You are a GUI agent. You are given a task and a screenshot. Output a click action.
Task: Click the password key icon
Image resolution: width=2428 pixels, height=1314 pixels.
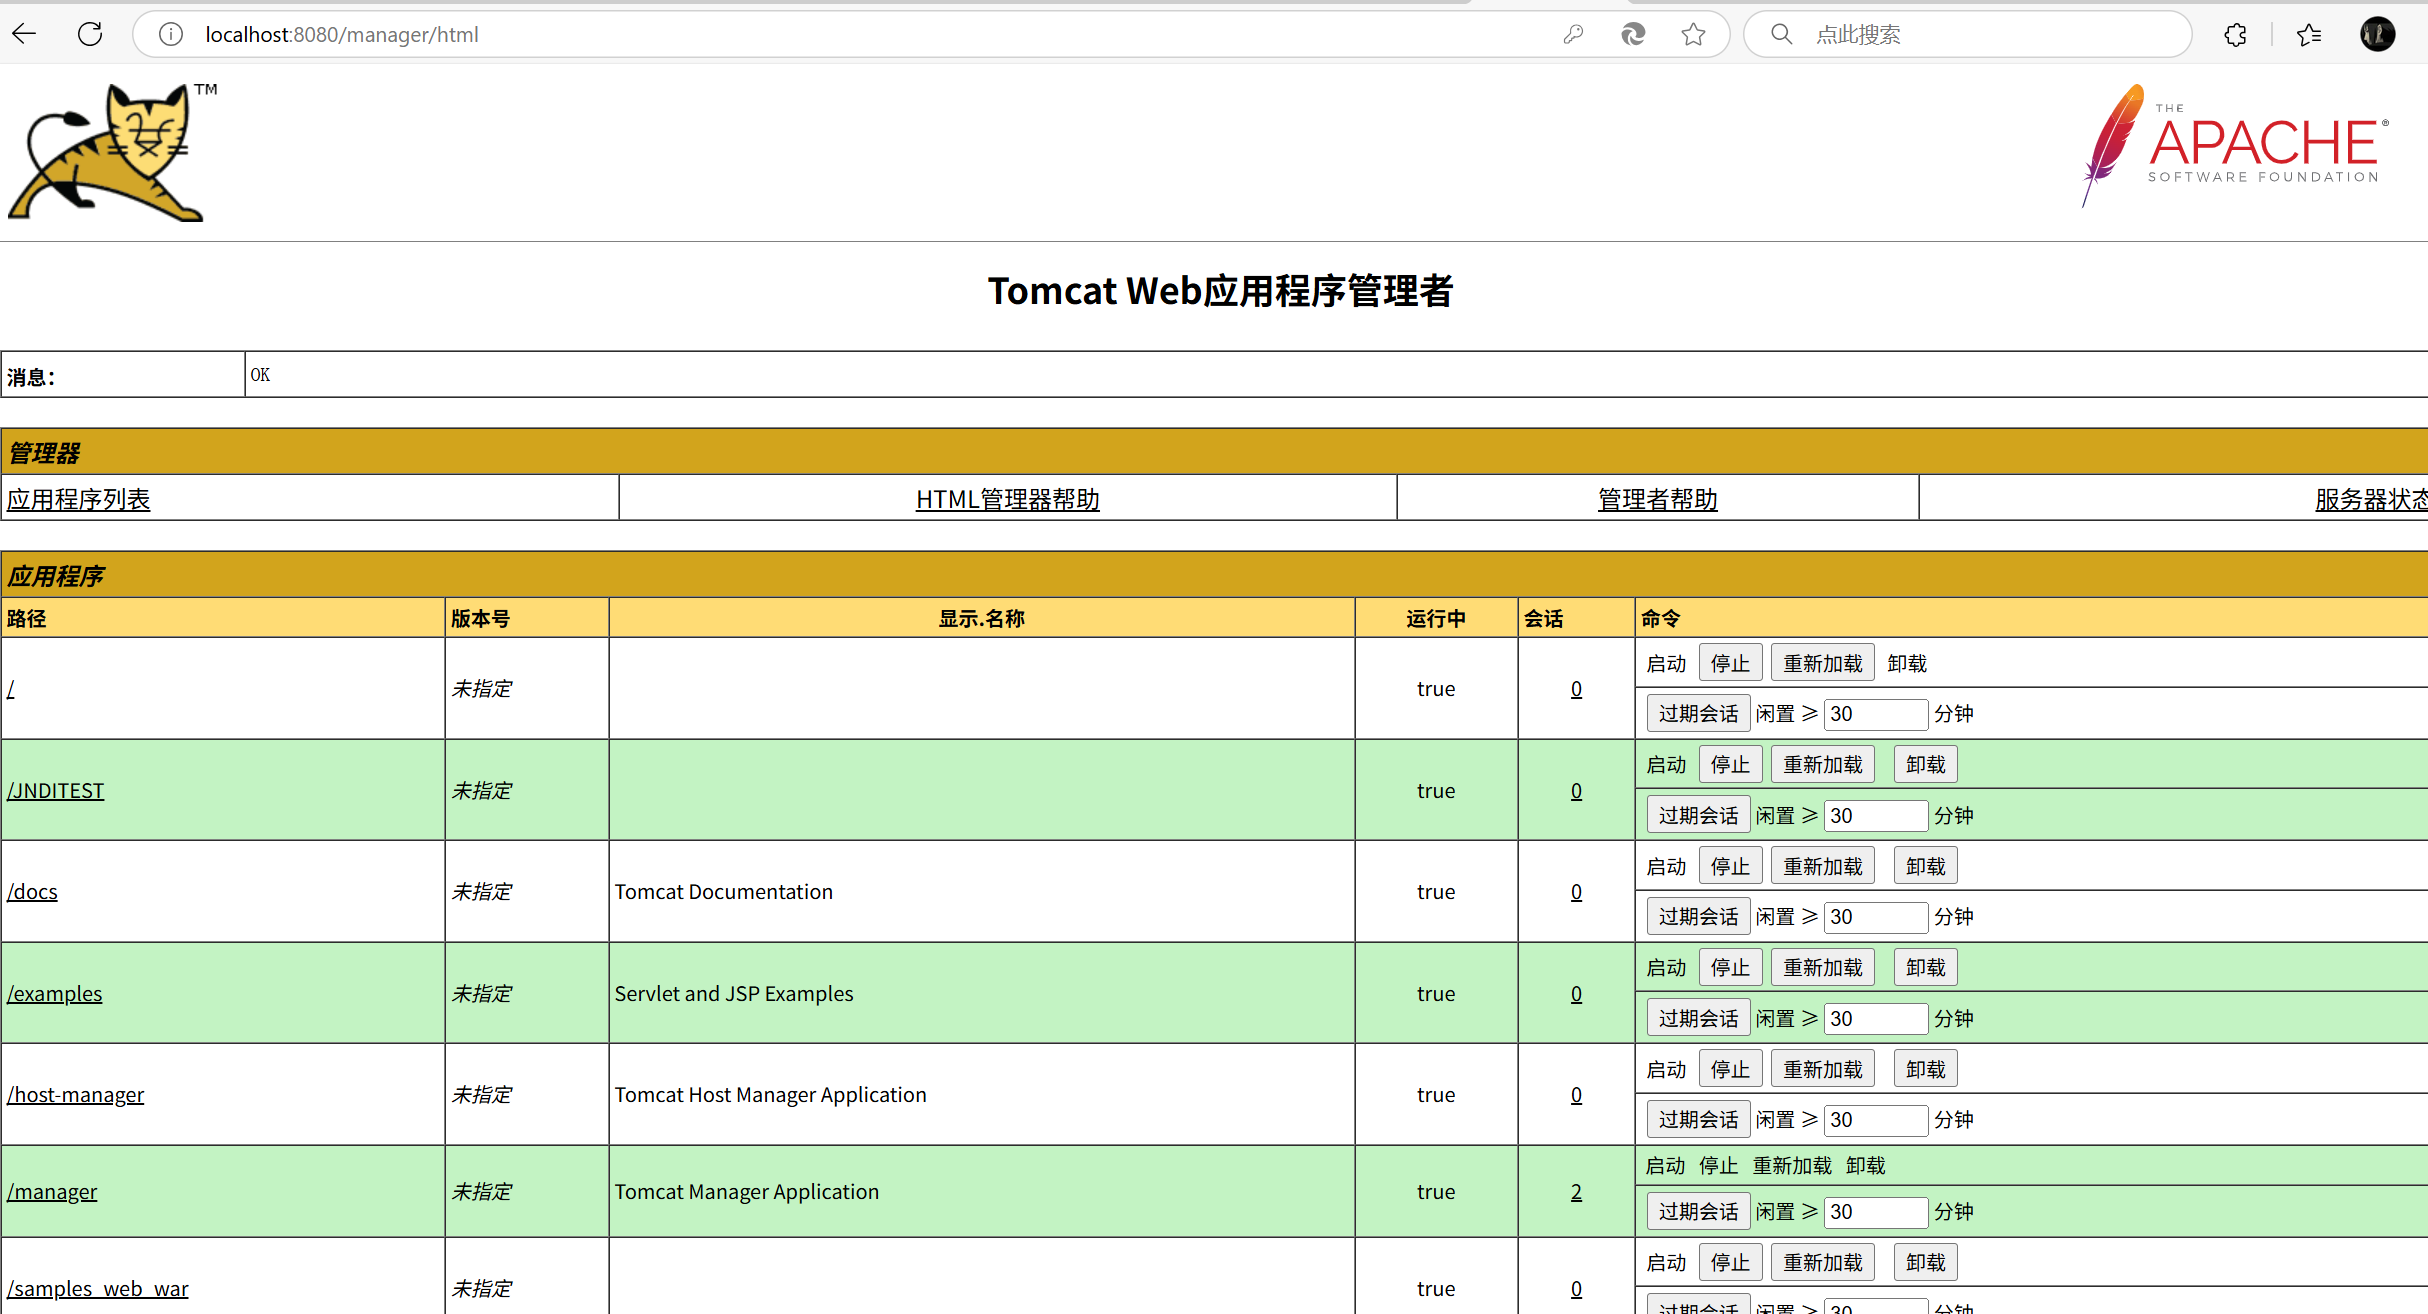tap(1573, 34)
